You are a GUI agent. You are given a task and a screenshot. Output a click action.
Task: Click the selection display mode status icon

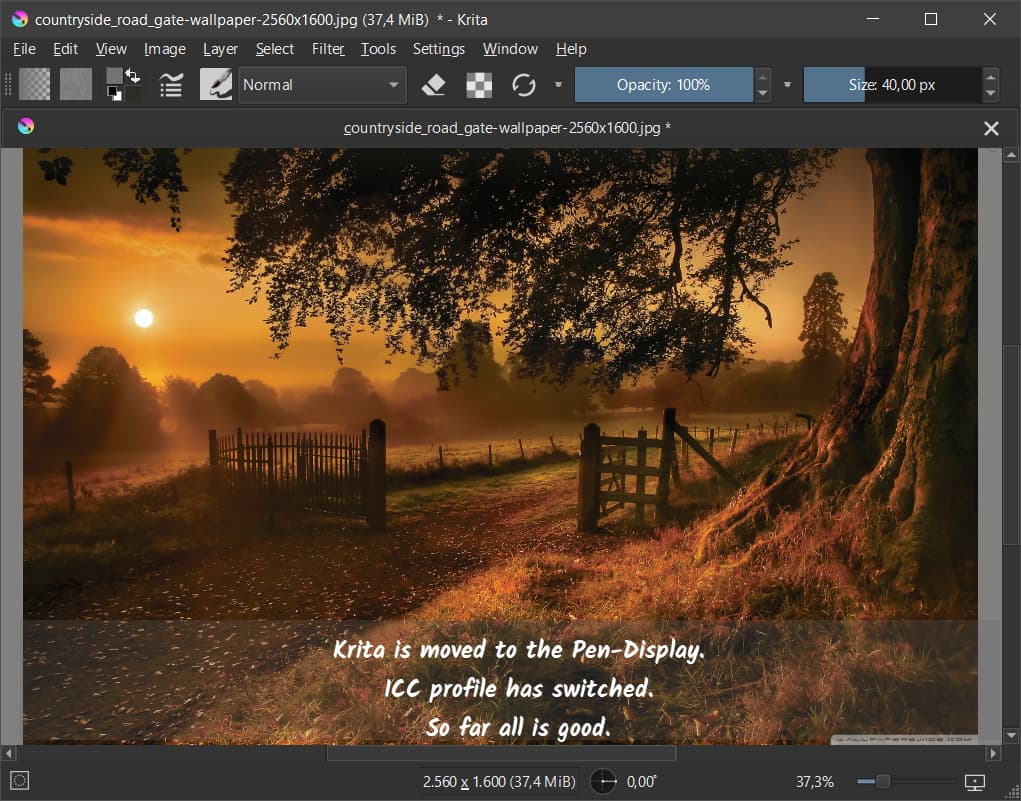pyautogui.click(x=21, y=781)
